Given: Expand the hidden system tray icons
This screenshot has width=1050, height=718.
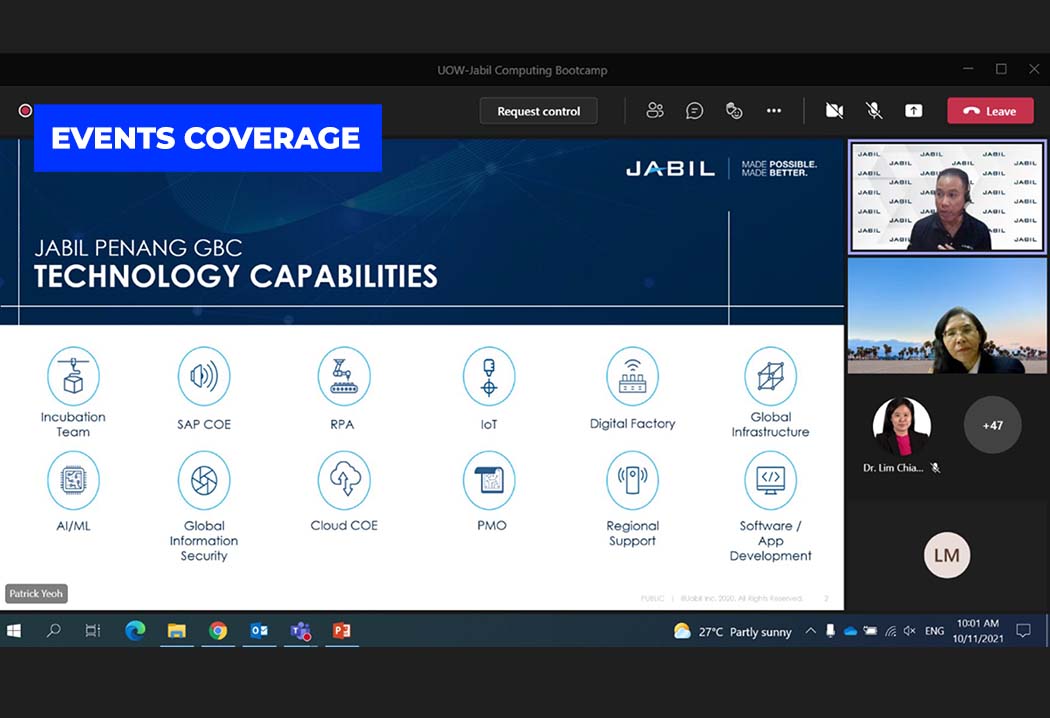Looking at the screenshot, I should tap(811, 631).
